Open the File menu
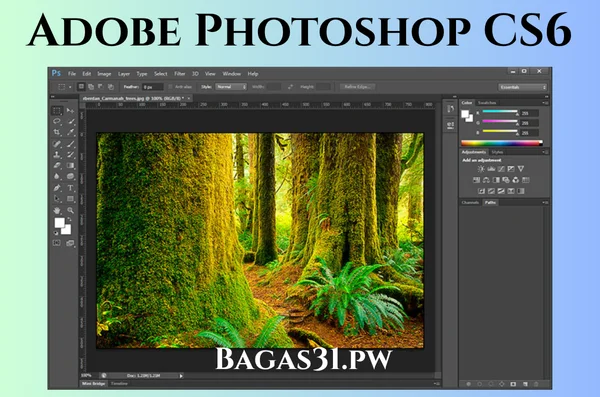 (72, 74)
